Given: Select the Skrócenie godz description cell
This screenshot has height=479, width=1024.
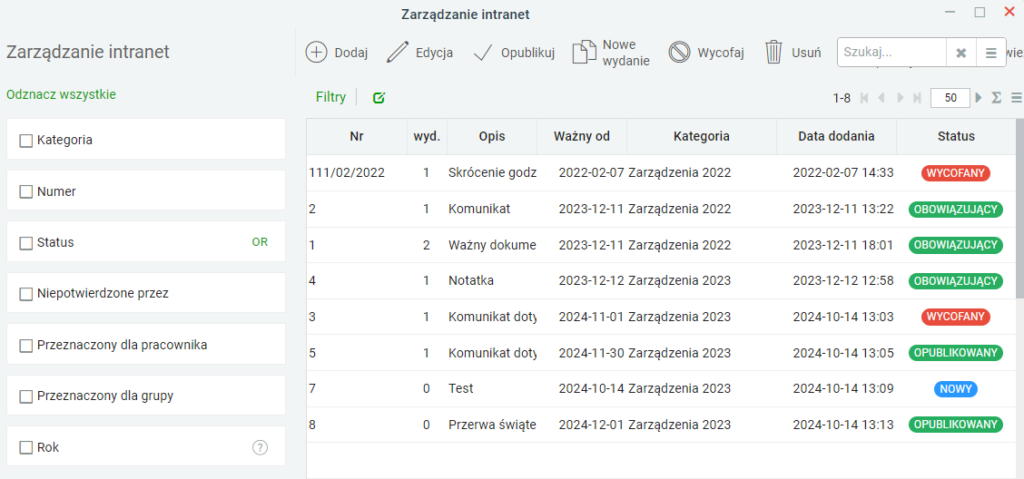Looking at the screenshot, I should click(x=492, y=173).
